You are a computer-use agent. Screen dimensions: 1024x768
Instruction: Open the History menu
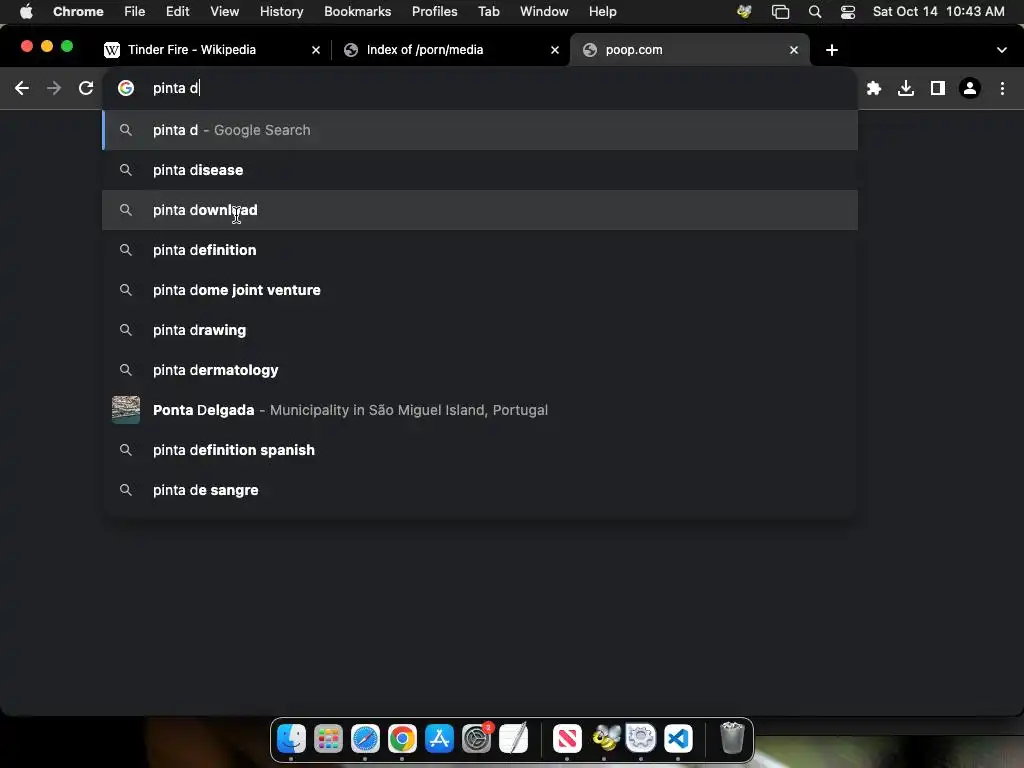[281, 12]
